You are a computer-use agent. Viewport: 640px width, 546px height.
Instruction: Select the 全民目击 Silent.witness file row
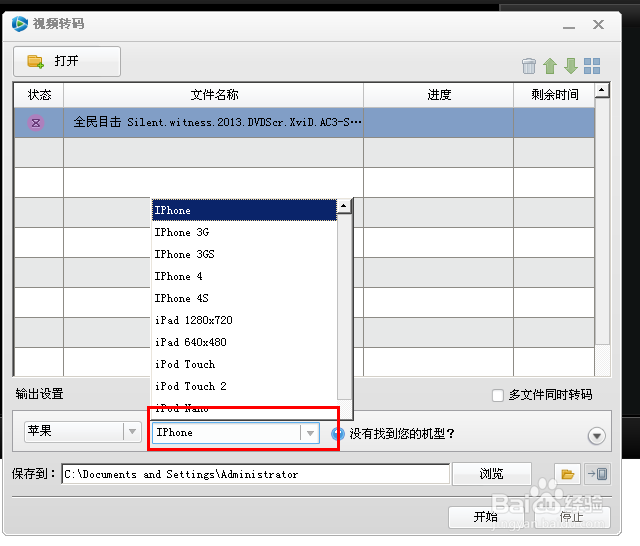[304, 122]
